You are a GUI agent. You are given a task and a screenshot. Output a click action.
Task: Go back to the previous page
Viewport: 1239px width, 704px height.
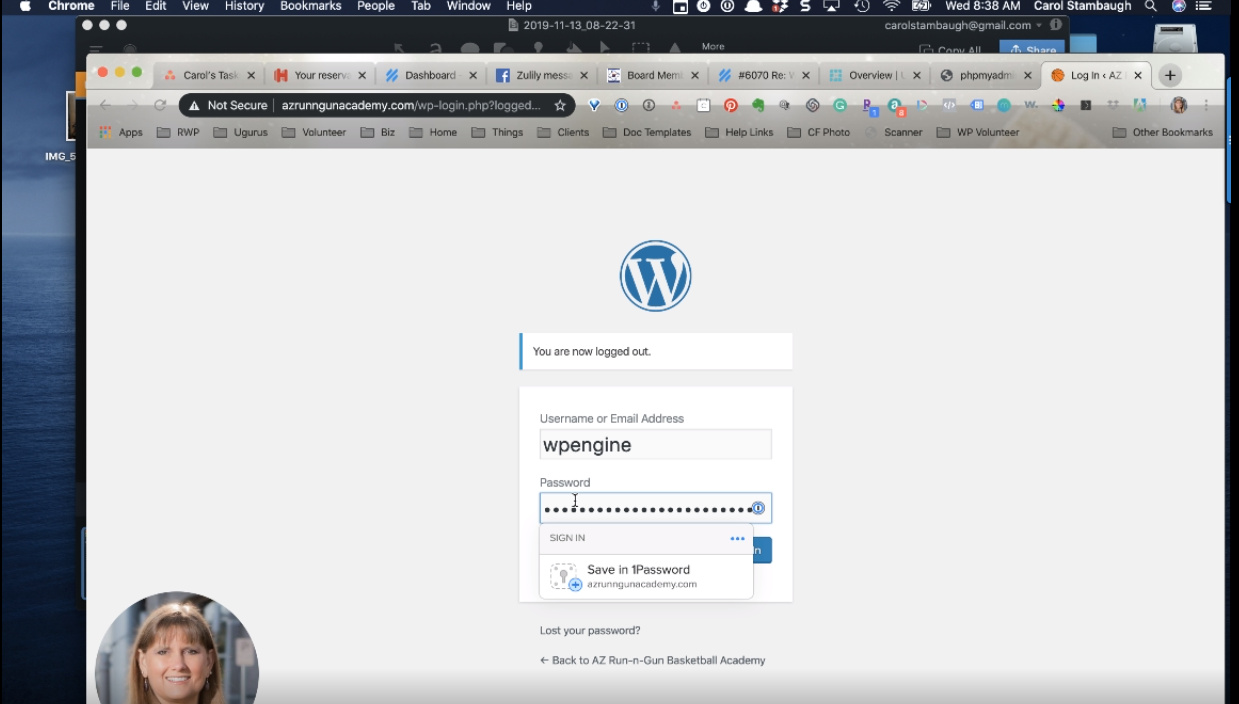click(x=105, y=105)
